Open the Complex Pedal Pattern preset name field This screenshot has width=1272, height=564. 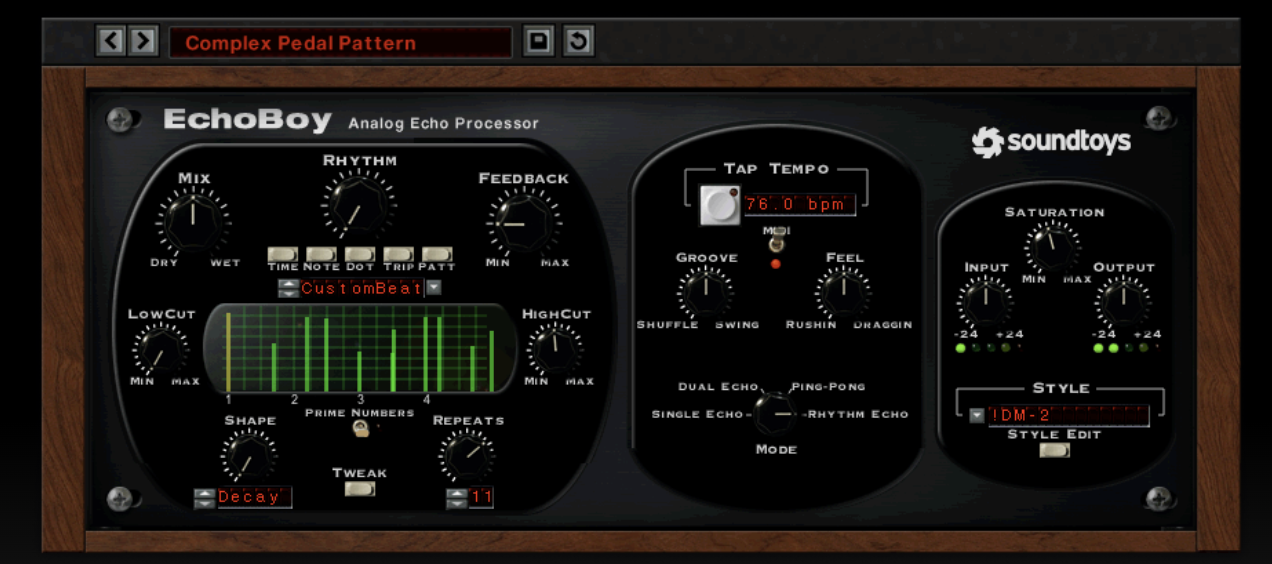[340, 43]
